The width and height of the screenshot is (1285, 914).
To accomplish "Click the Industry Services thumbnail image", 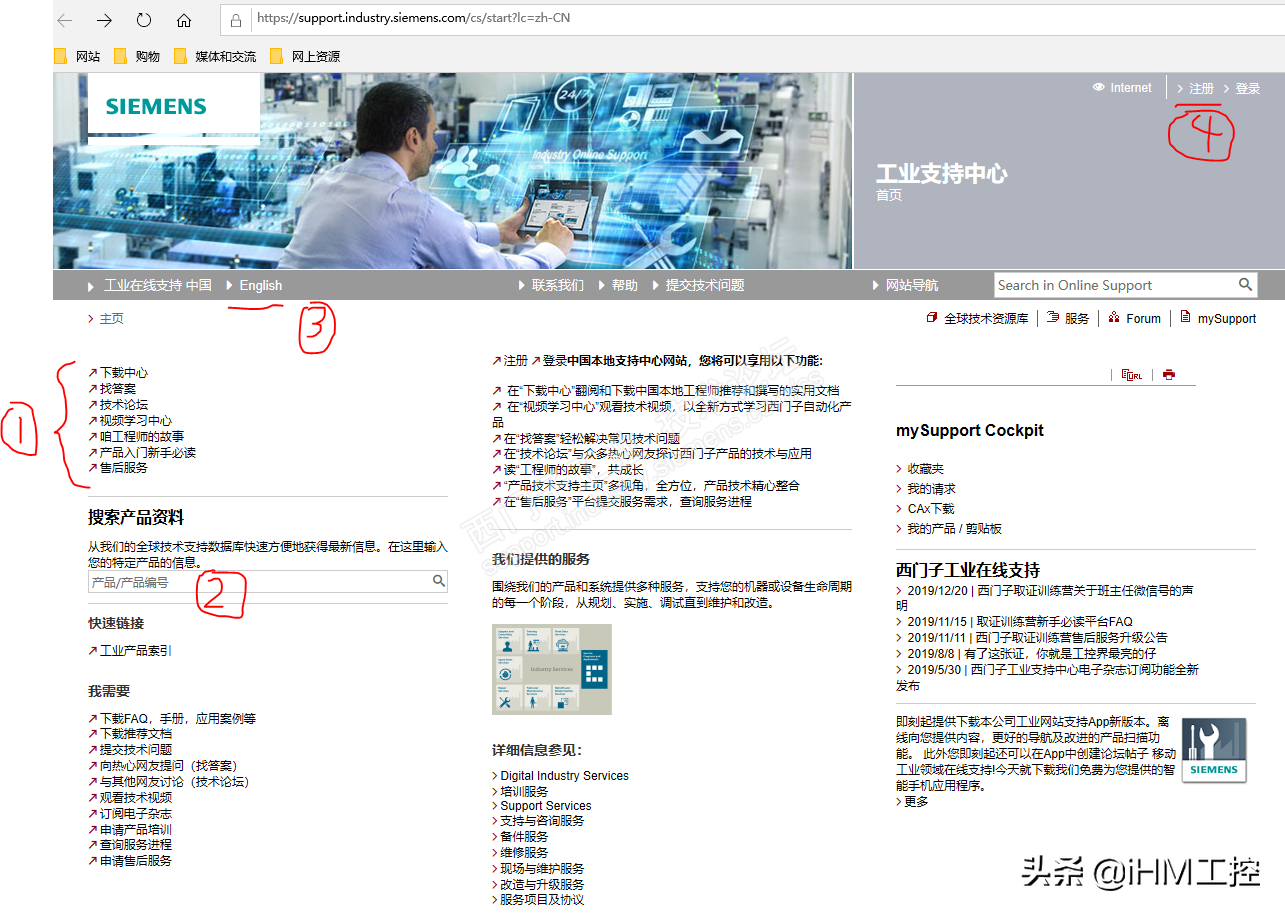I will coord(551,669).
